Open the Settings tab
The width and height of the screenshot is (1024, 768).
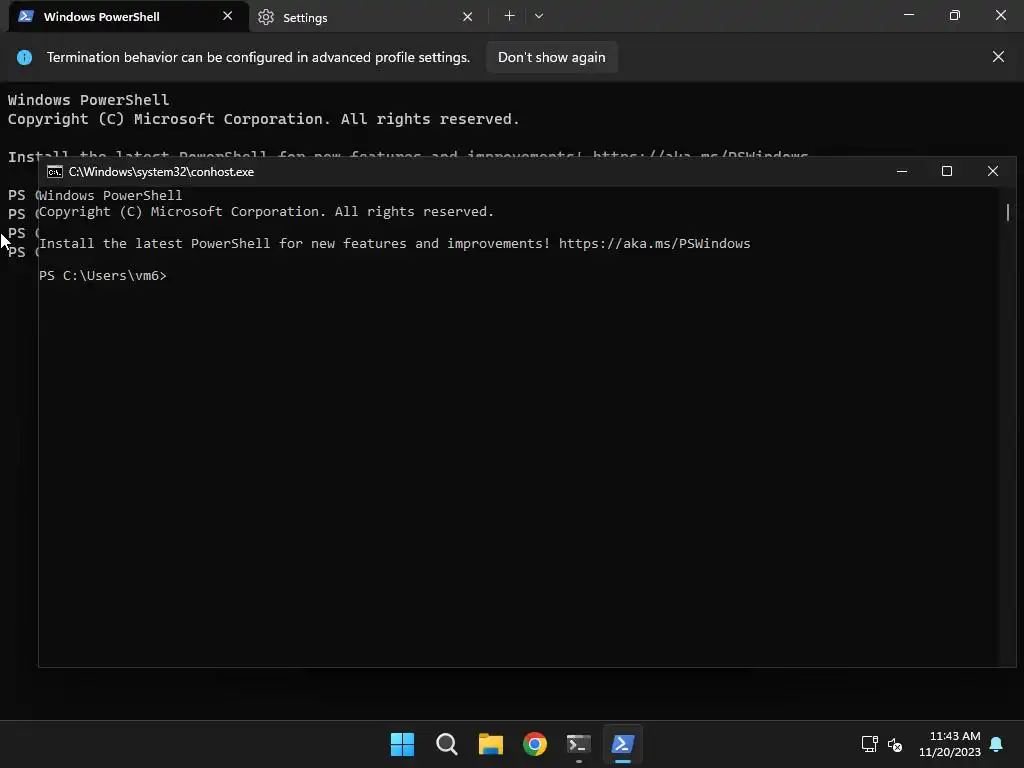coord(366,17)
